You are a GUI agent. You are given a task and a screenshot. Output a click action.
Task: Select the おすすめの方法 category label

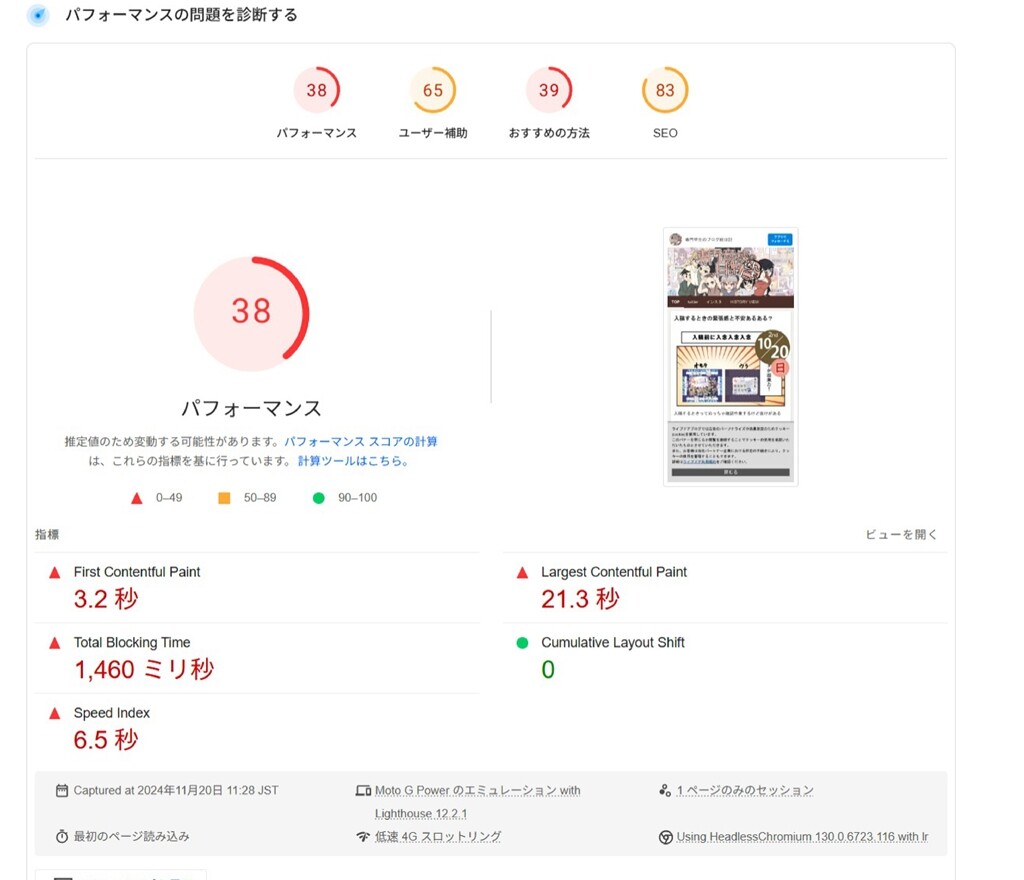[x=549, y=133]
